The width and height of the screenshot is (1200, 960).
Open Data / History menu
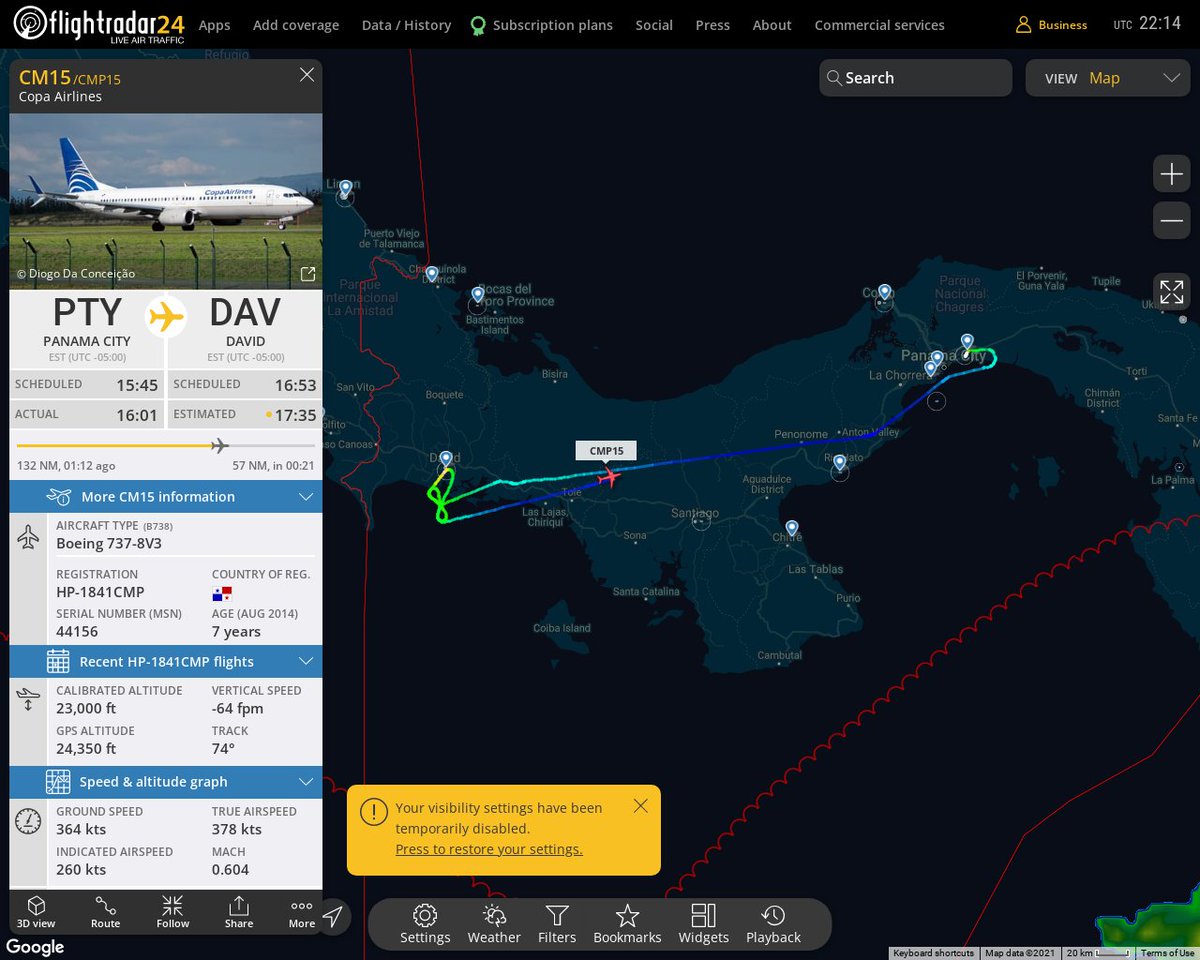[406, 25]
